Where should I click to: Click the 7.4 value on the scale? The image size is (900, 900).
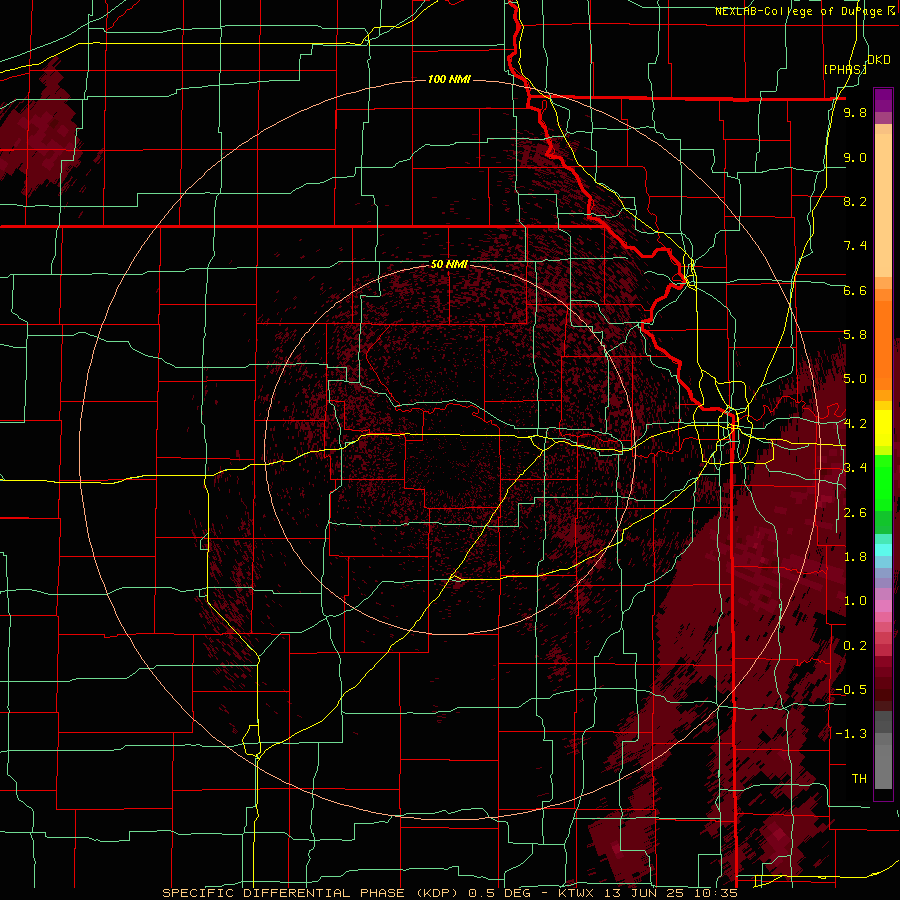(x=855, y=246)
